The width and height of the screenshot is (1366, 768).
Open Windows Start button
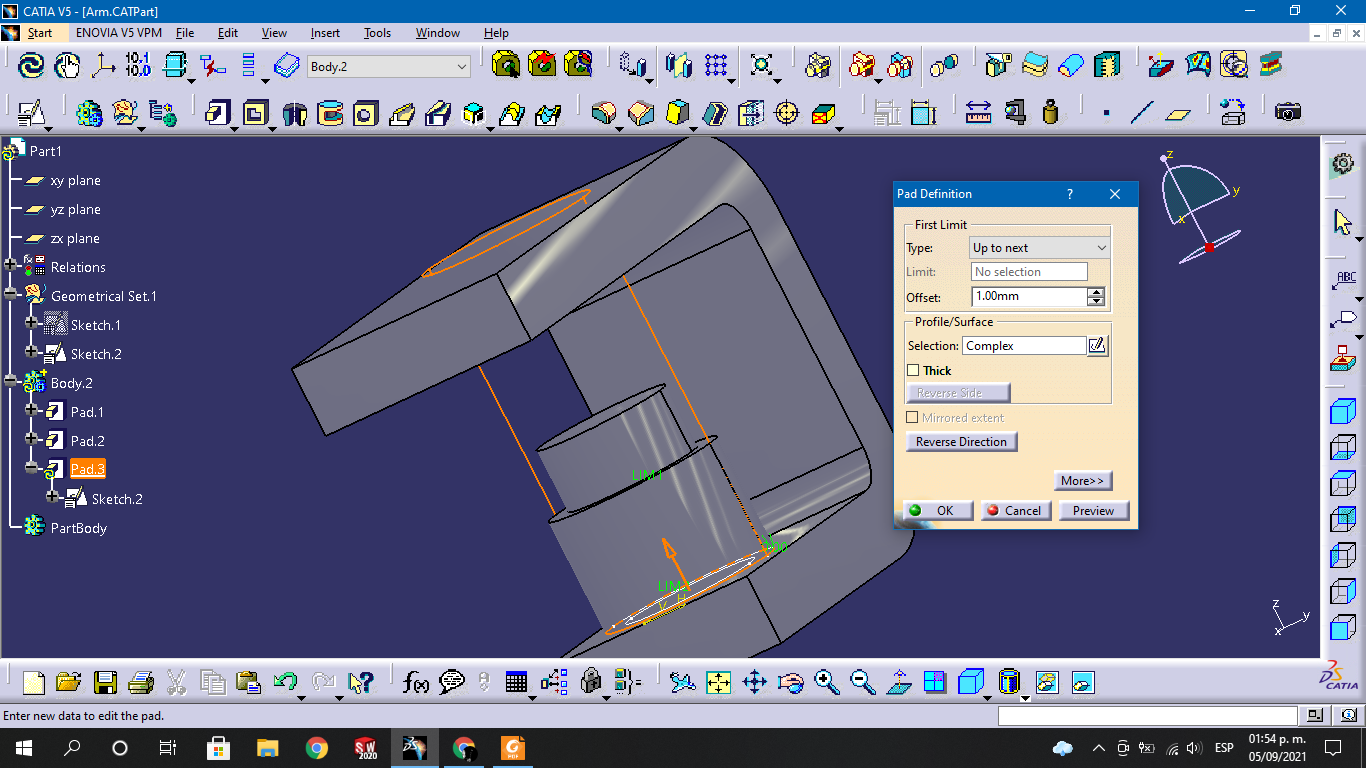[23, 748]
